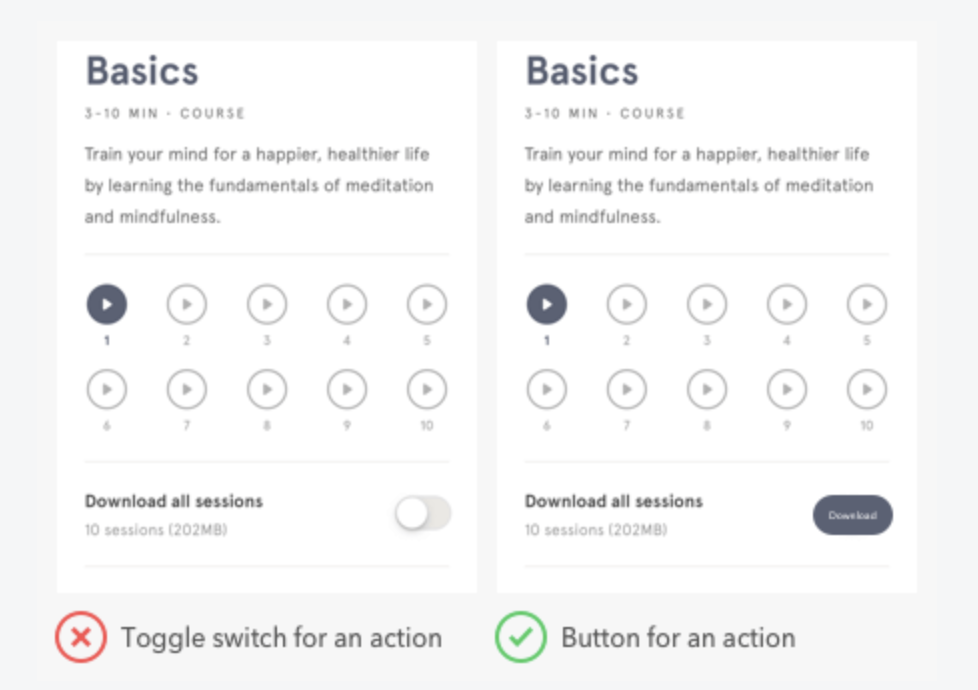The height and width of the screenshot is (690, 978).
Task: Click Download all sessions label in right card
Action: (614, 501)
